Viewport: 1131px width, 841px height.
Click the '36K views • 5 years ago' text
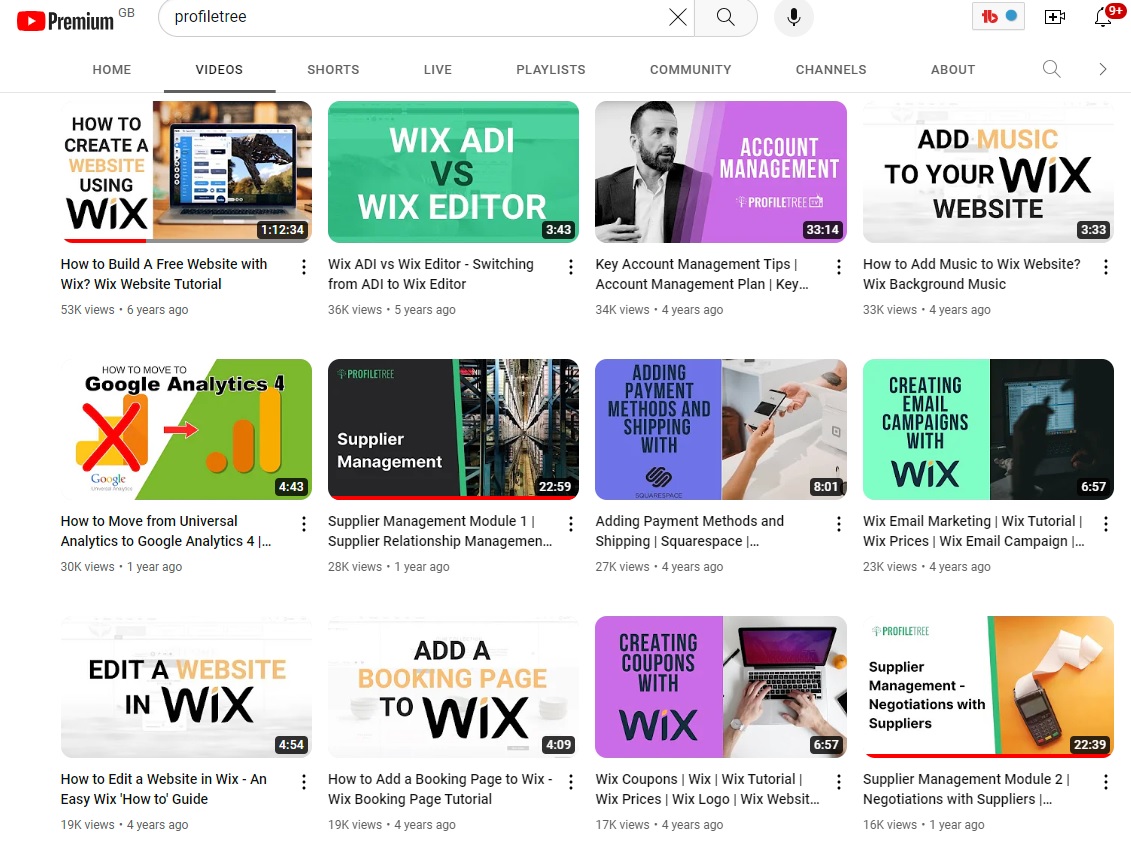(x=392, y=309)
